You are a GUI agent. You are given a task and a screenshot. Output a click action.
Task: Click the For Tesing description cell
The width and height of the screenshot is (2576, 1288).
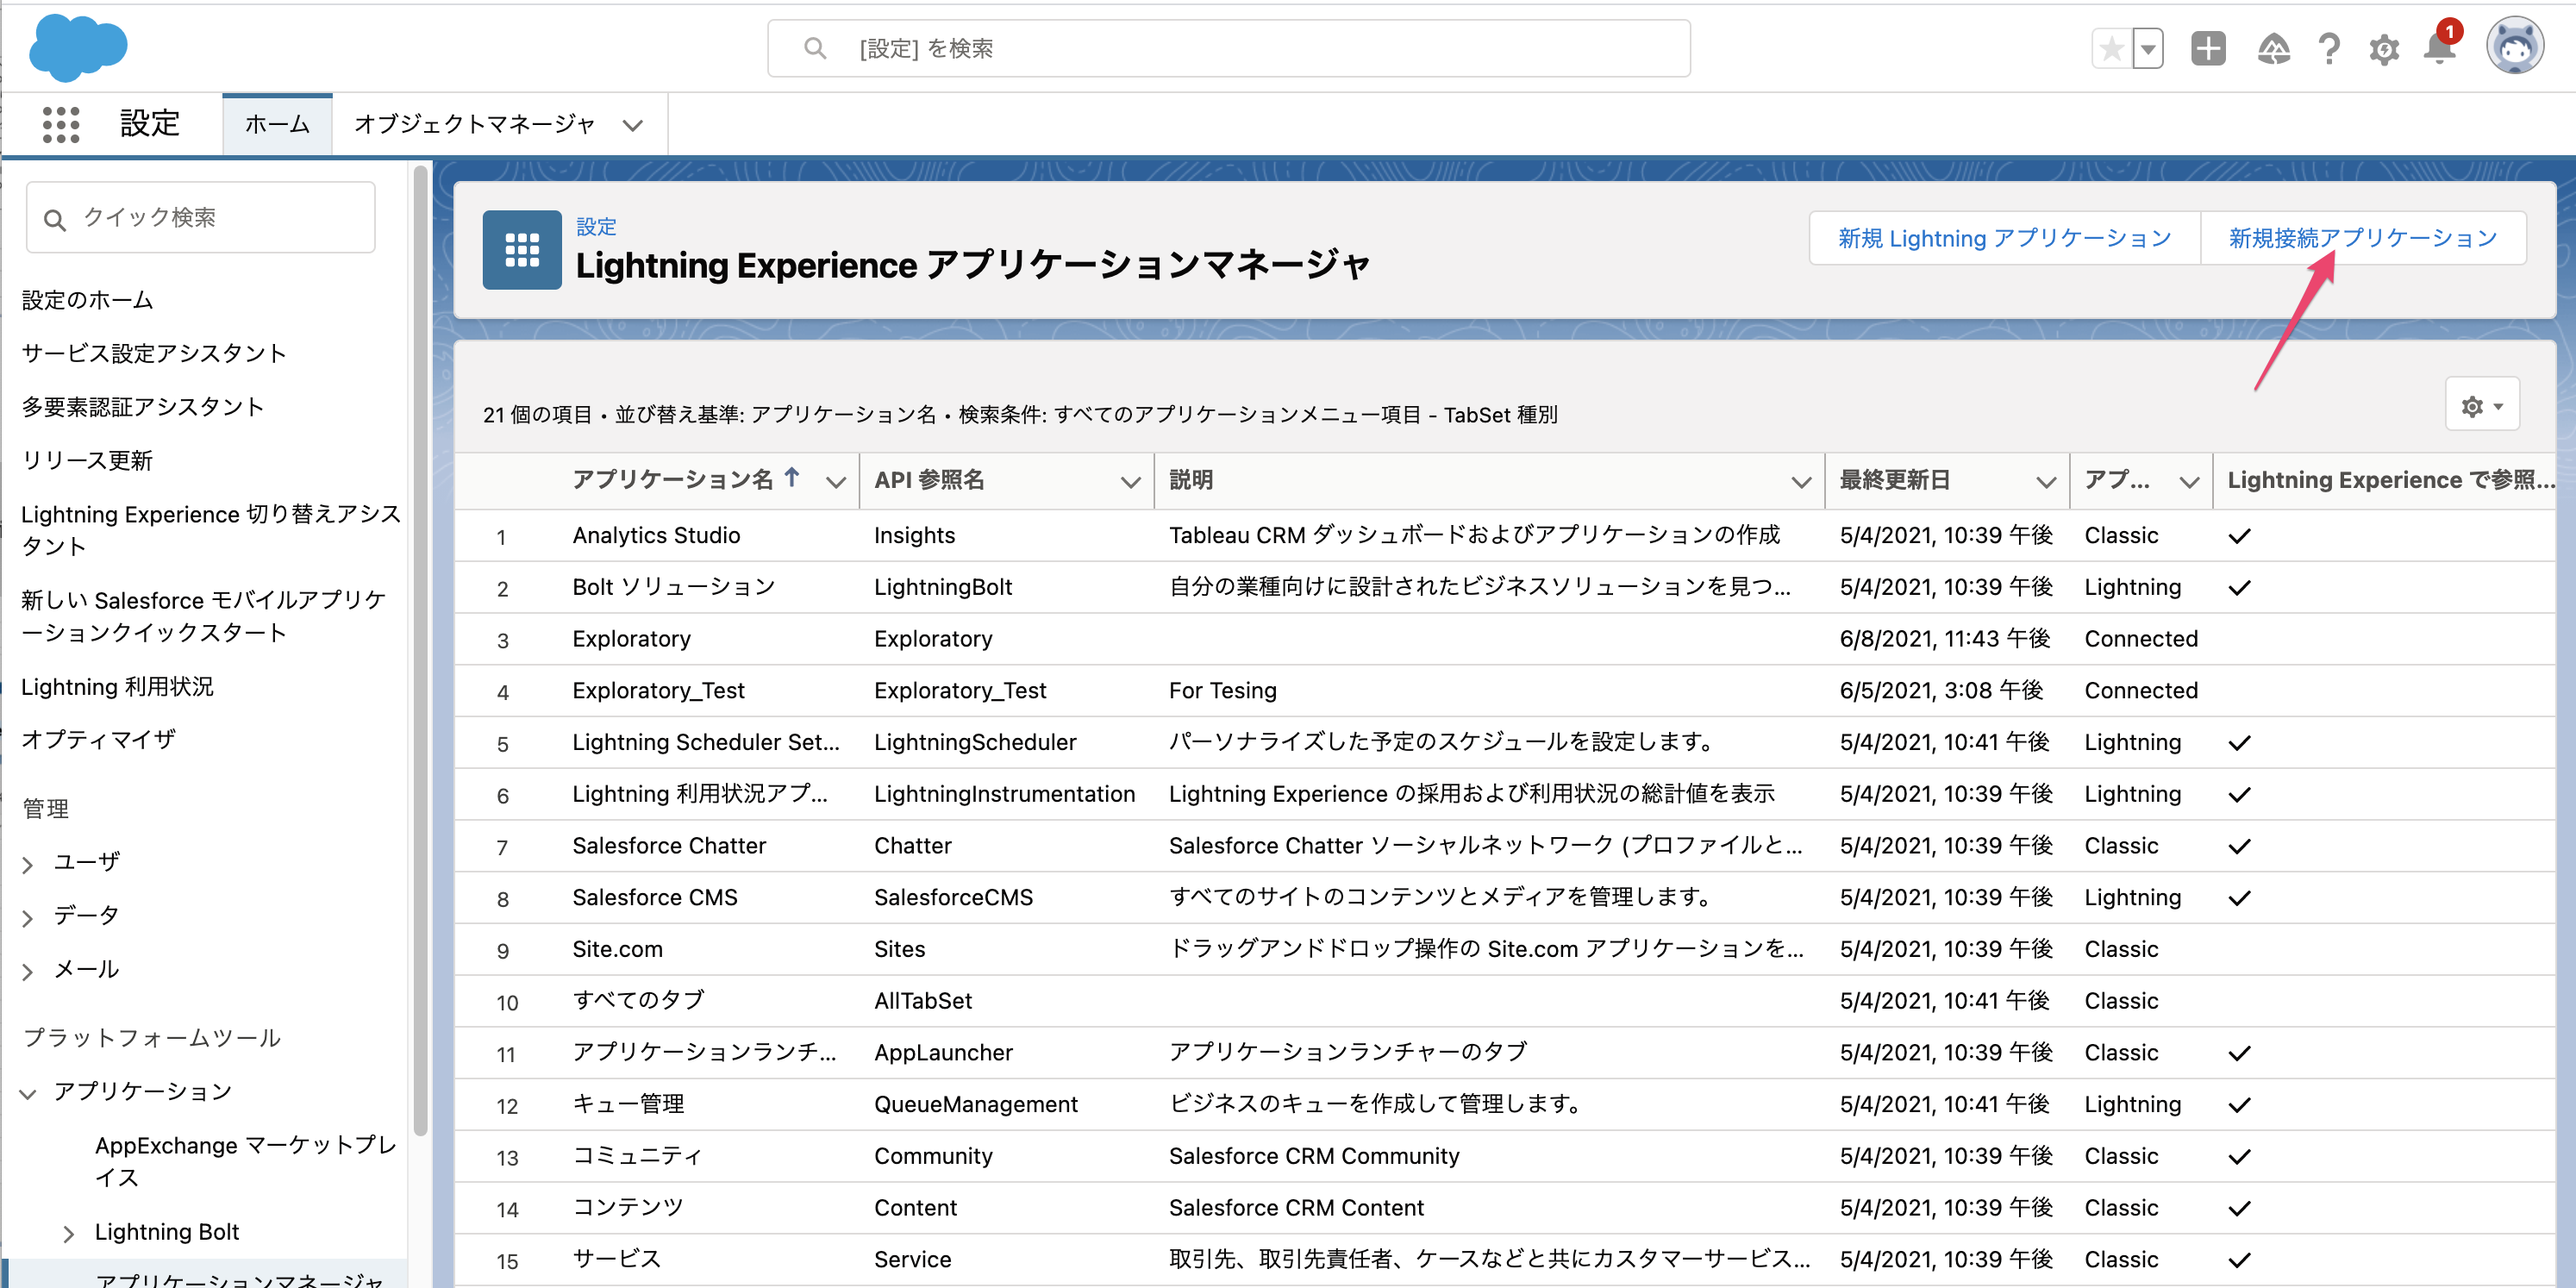(1222, 691)
